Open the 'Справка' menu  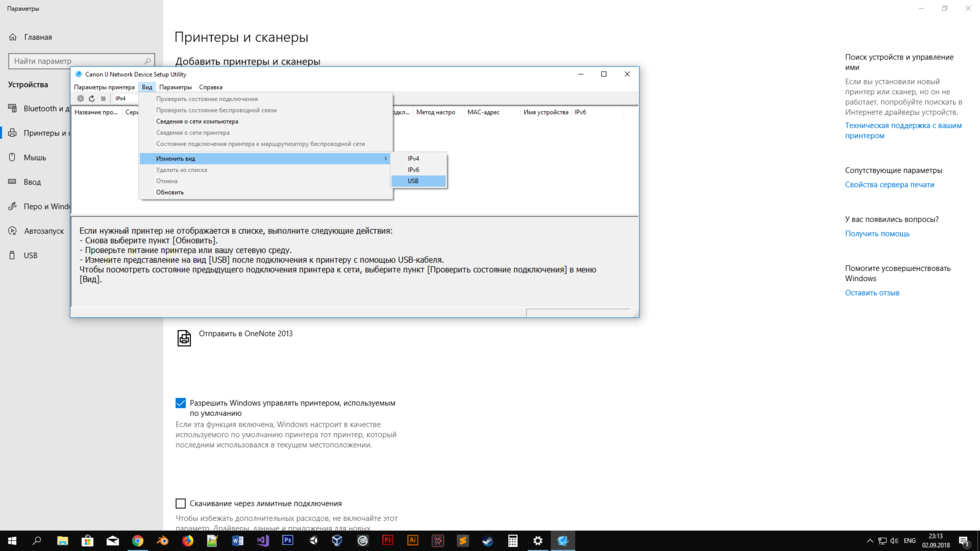pos(210,87)
